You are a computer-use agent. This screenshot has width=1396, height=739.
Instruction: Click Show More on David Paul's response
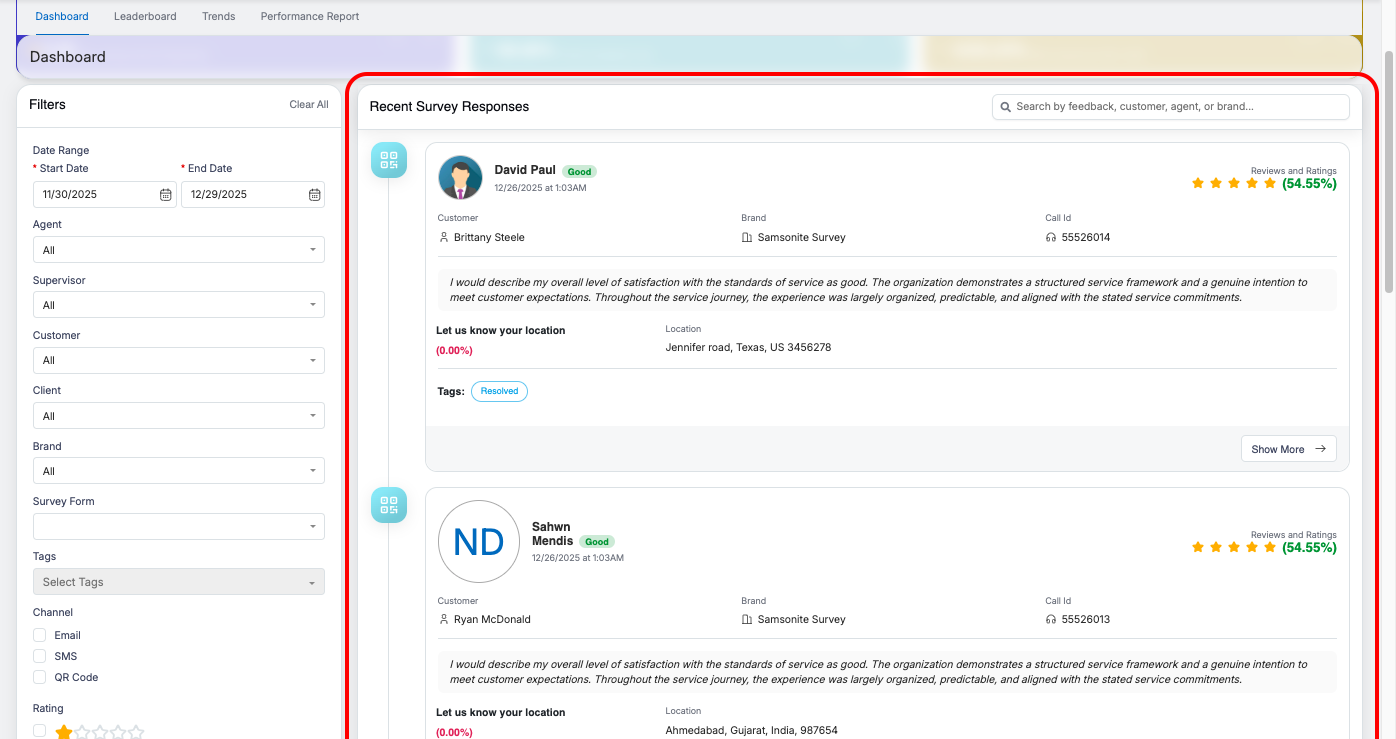[1288, 449]
